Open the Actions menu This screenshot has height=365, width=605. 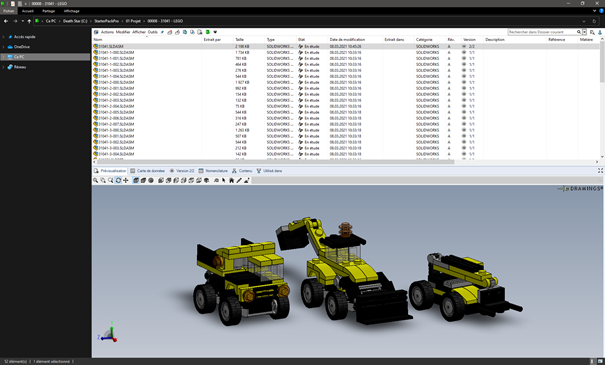click(107, 32)
